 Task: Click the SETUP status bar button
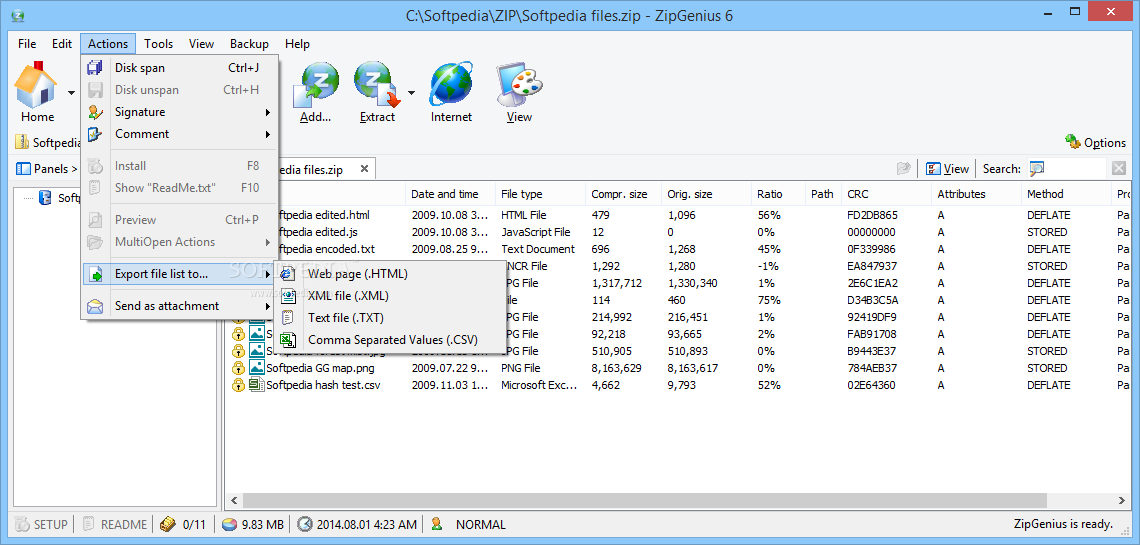pyautogui.click(x=41, y=524)
